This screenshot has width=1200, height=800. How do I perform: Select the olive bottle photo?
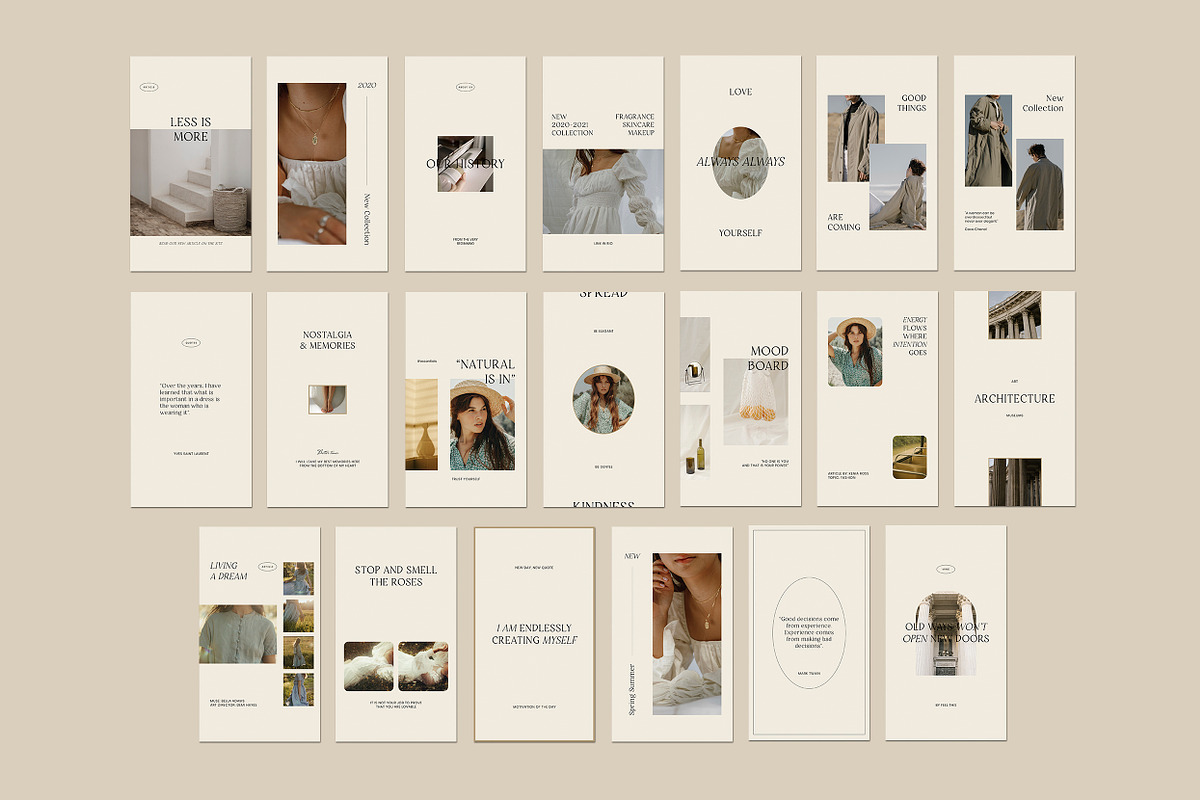695,440
